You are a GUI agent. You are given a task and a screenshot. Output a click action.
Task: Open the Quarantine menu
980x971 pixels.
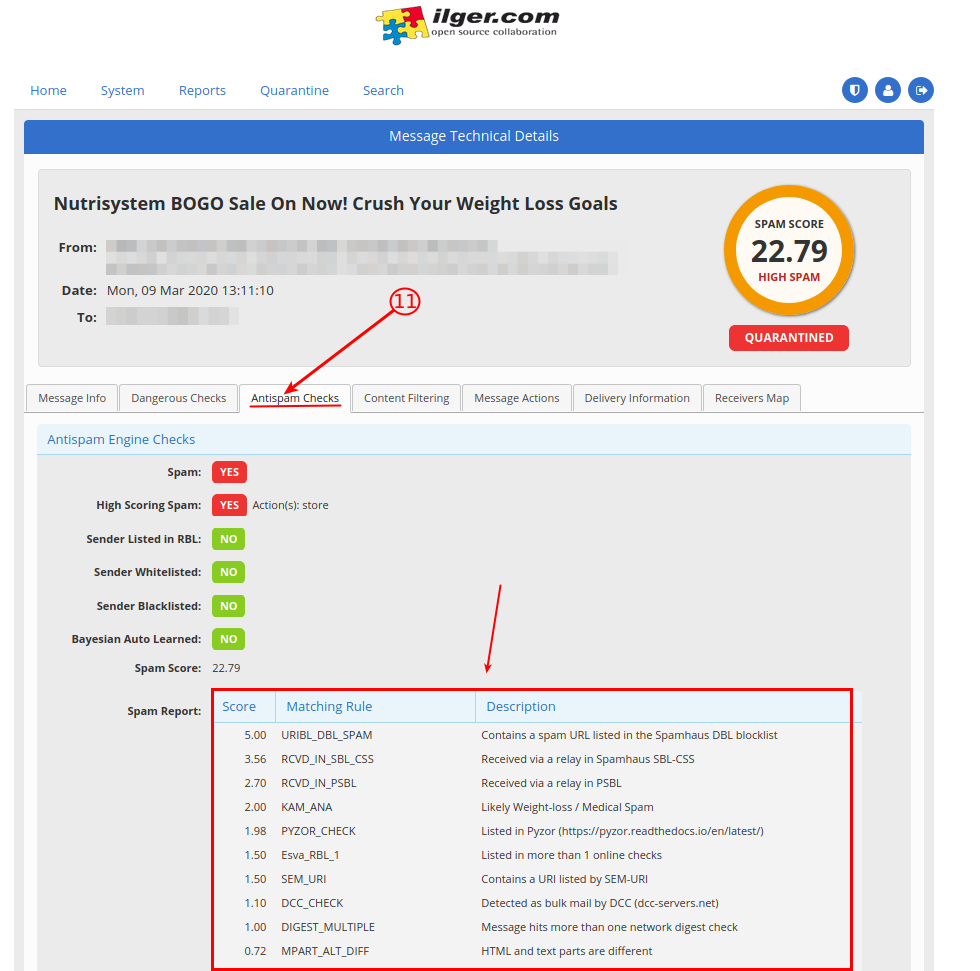[294, 91]
